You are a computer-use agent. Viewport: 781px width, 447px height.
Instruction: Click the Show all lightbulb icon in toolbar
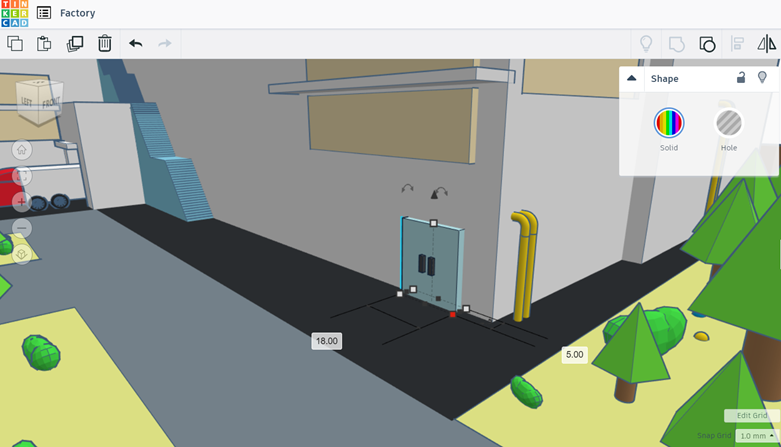646,44
